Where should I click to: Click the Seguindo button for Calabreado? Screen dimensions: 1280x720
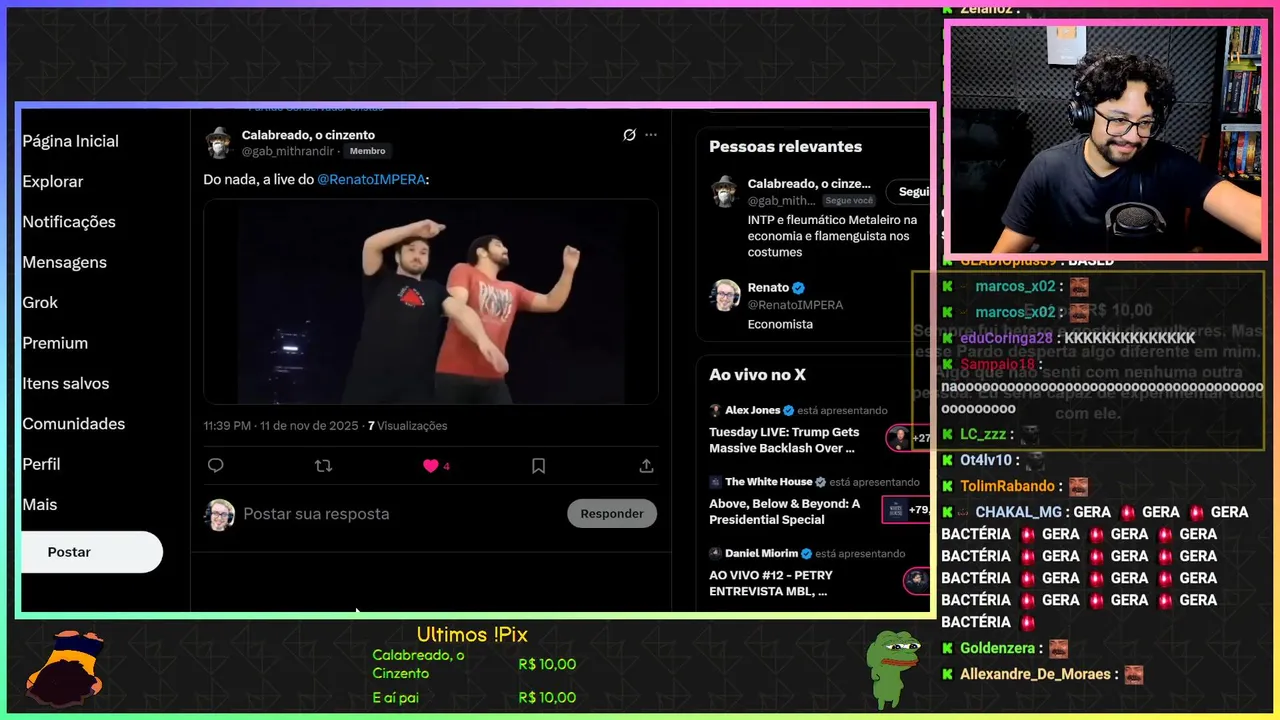pos(908,192)
